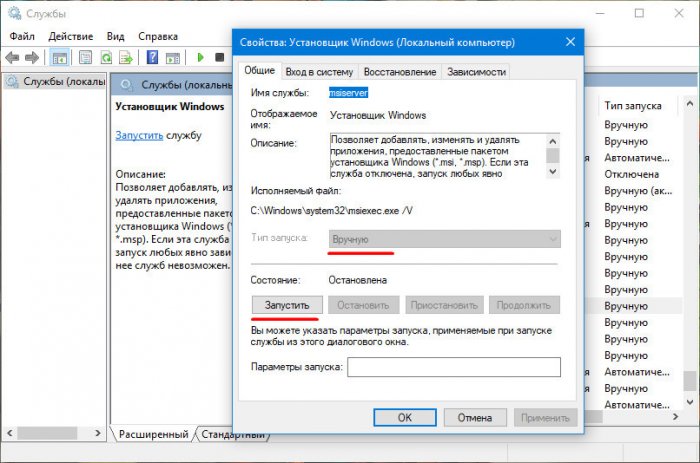Click the Остановить button
The image size is (700, 463).
tap(363, 305)
